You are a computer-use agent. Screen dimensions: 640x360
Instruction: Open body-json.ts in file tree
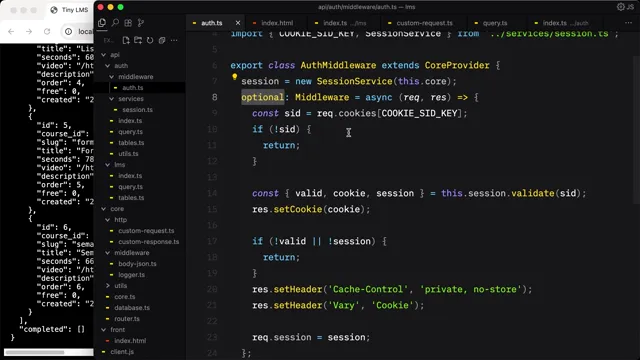137,264
